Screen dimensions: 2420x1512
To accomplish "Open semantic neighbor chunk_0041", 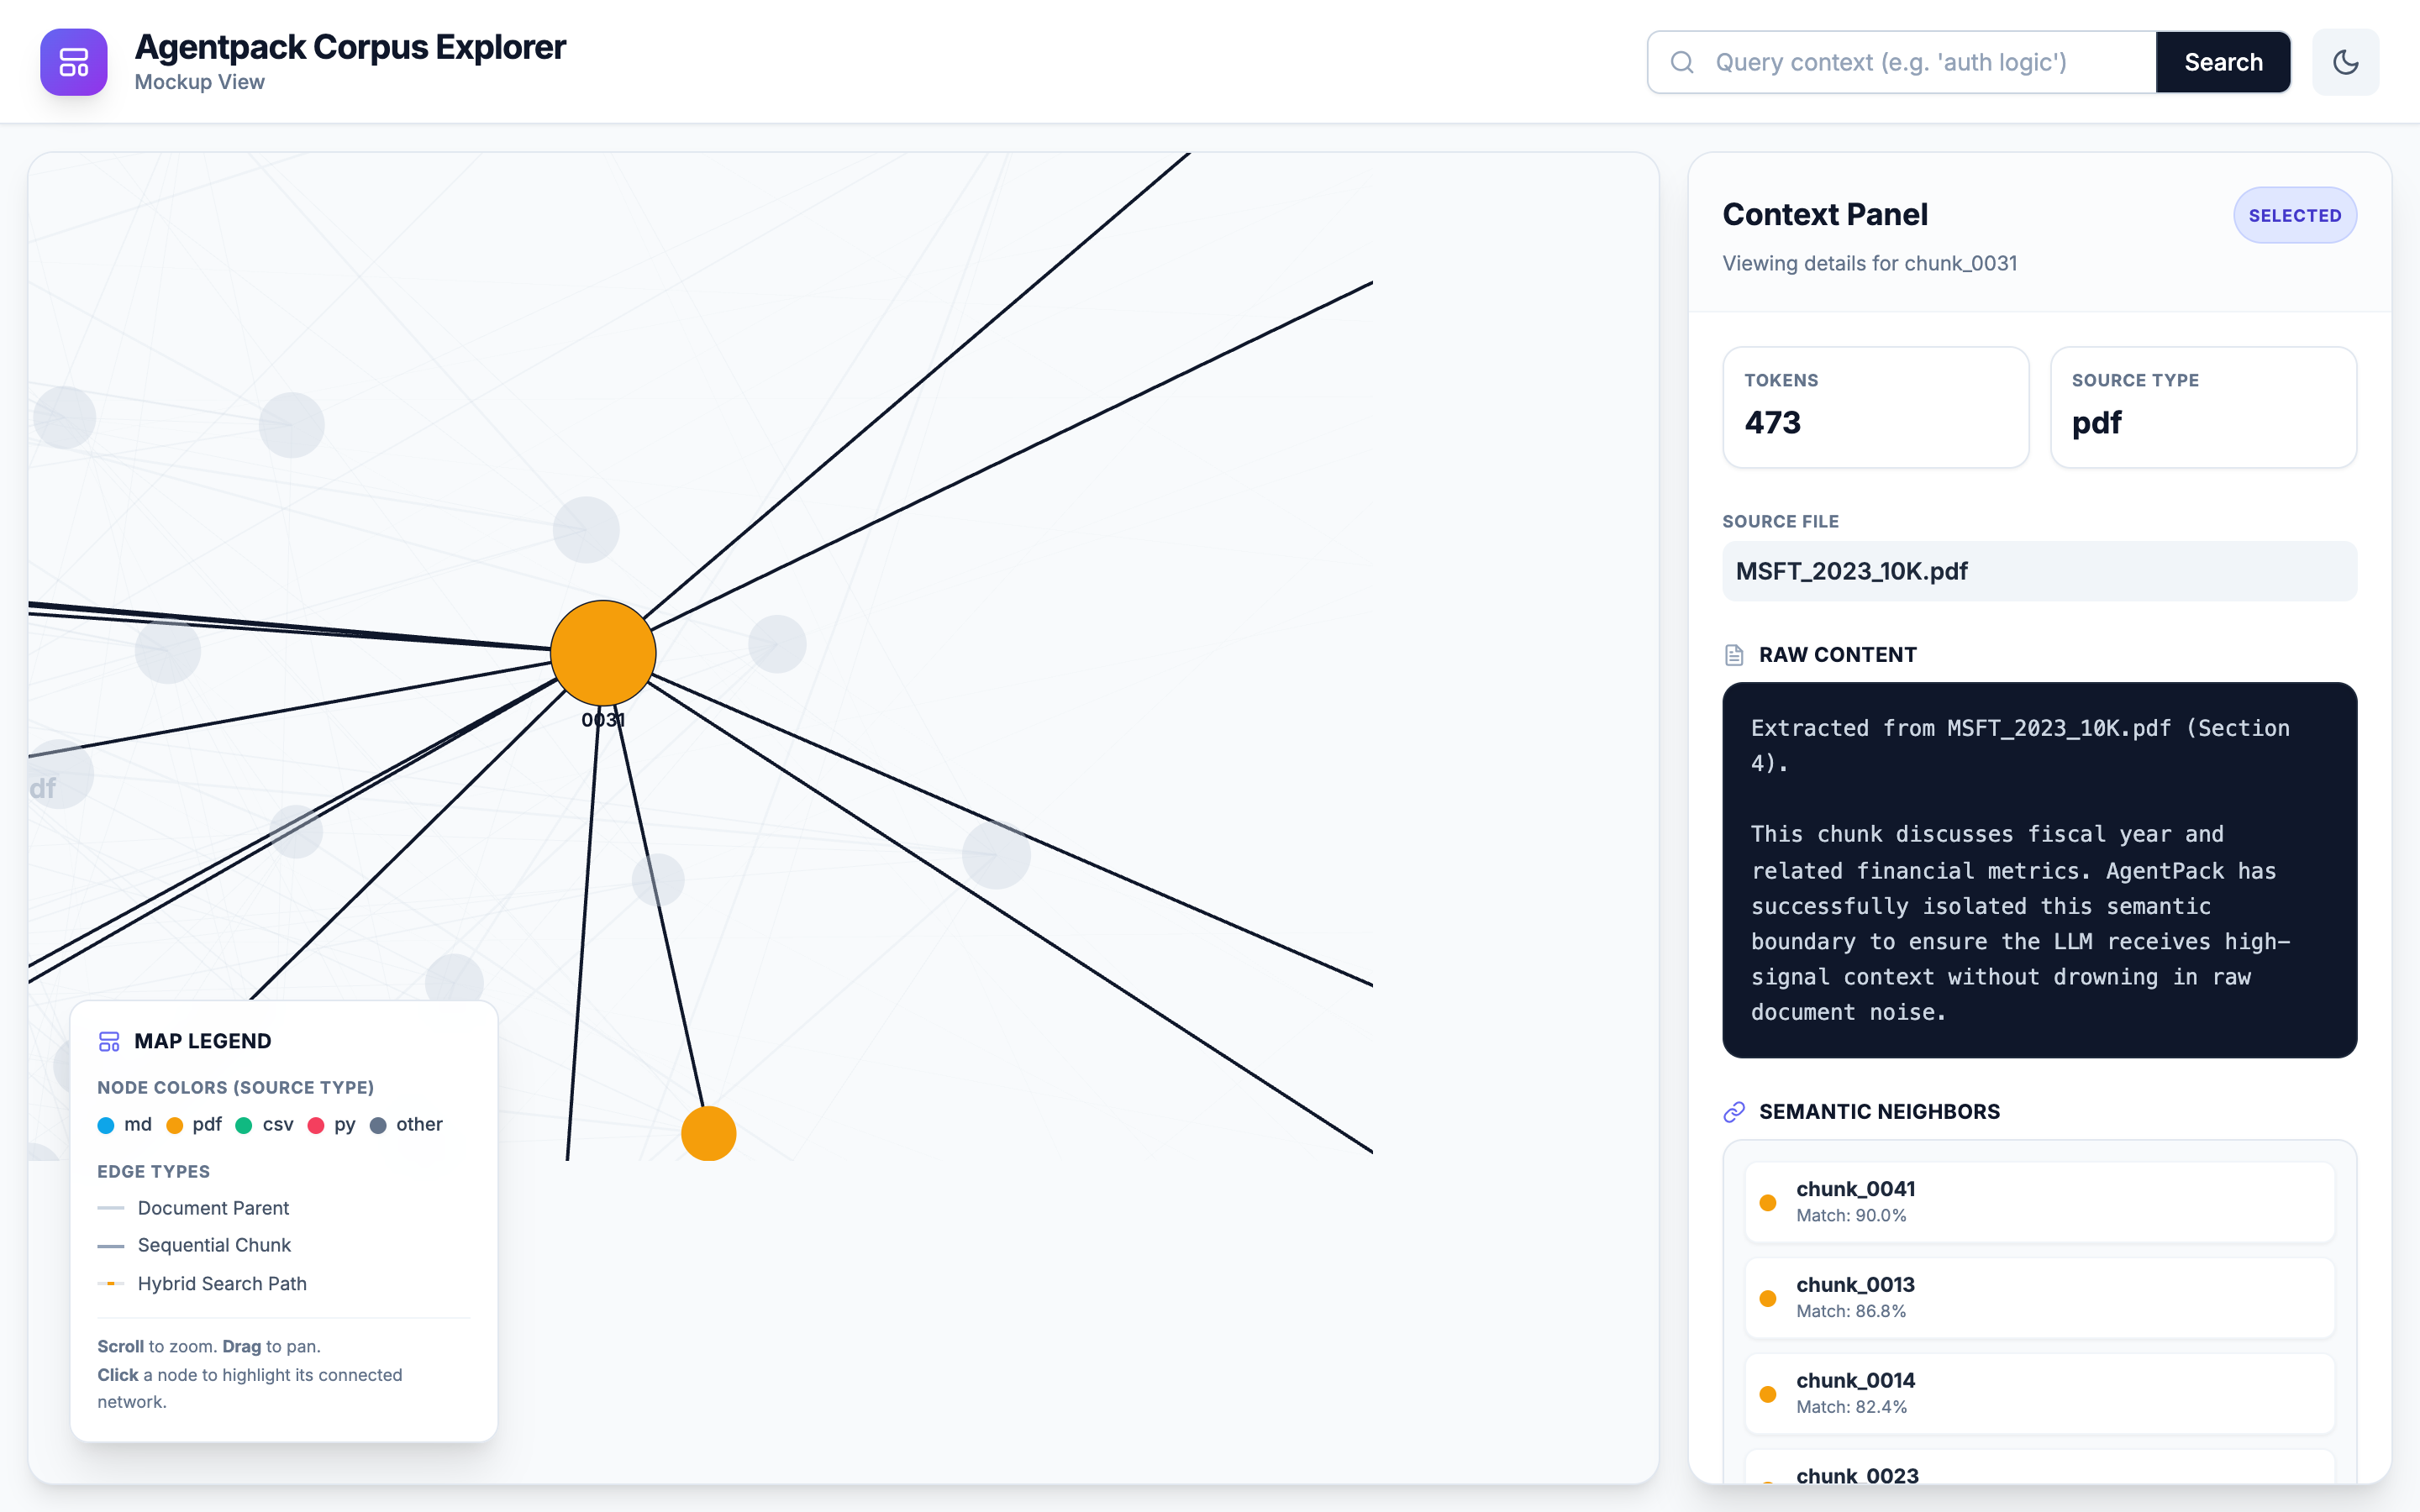I will click(x=2039, y=1201).
